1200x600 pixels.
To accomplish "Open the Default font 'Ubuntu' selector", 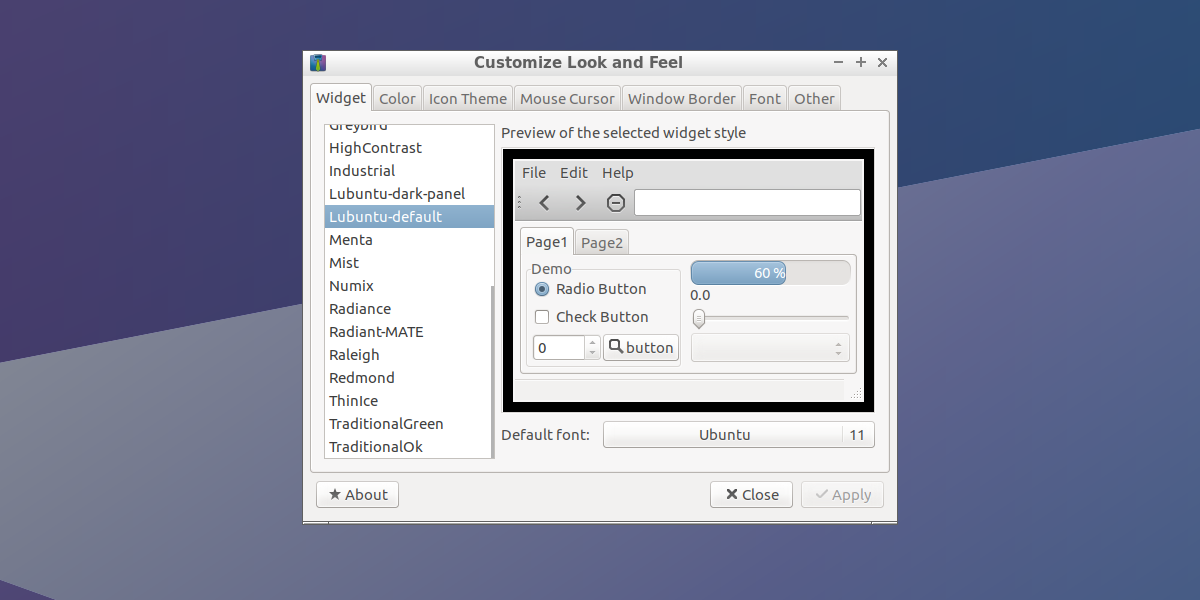I will tap(726, 434).
